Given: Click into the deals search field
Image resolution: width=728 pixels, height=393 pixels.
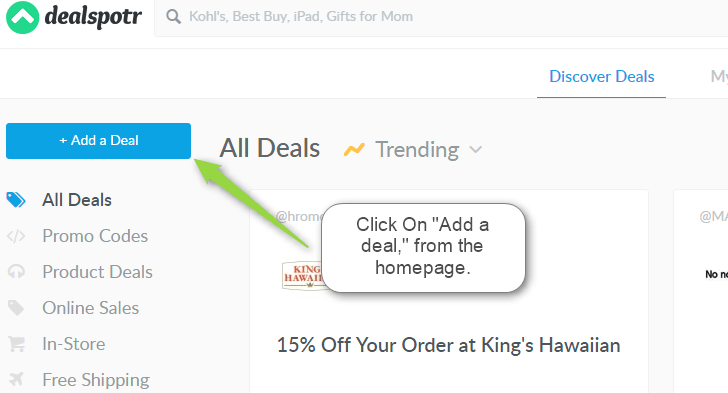Looking at the screenshot, I should tap(441, 18).
